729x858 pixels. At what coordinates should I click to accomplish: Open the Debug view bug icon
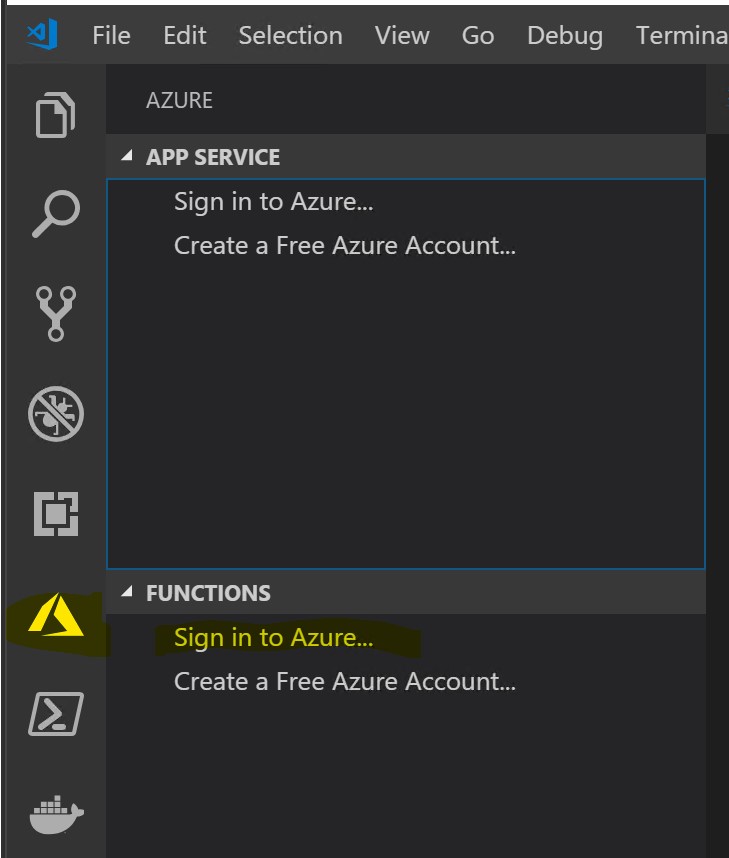56,414
